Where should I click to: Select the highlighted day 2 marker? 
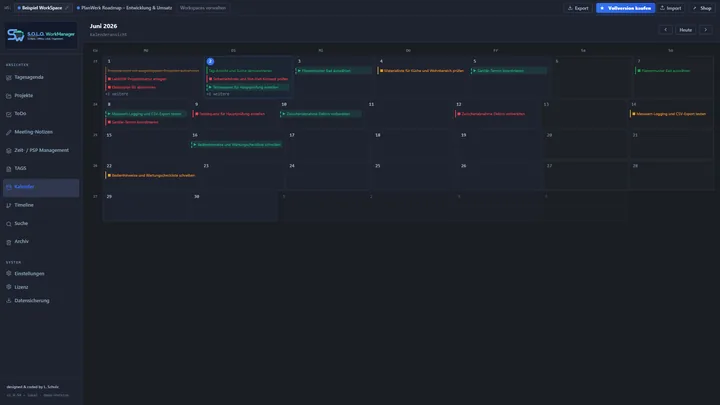(210, 62)
